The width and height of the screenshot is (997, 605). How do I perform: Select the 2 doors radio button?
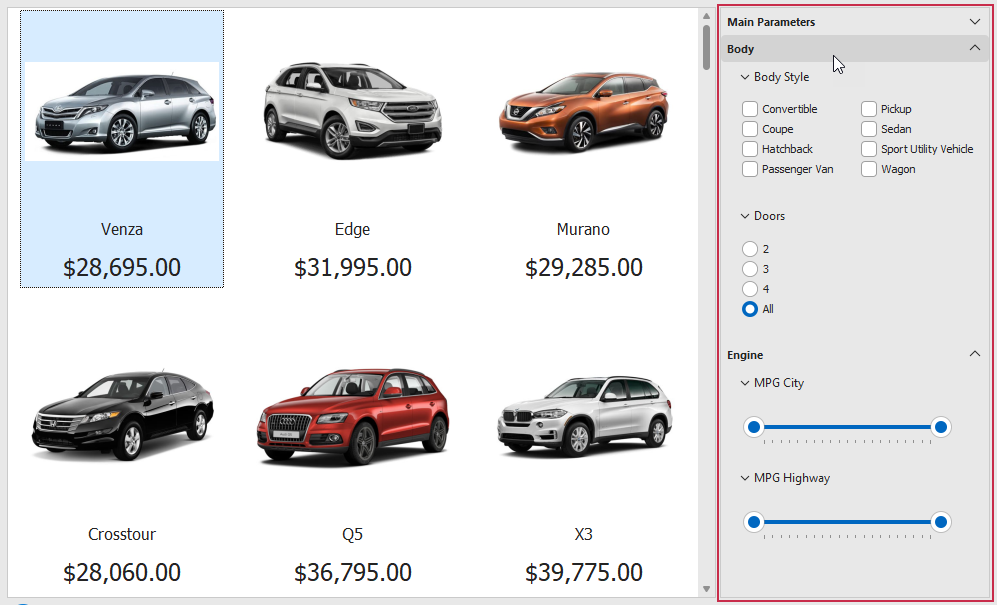[750, 249]
